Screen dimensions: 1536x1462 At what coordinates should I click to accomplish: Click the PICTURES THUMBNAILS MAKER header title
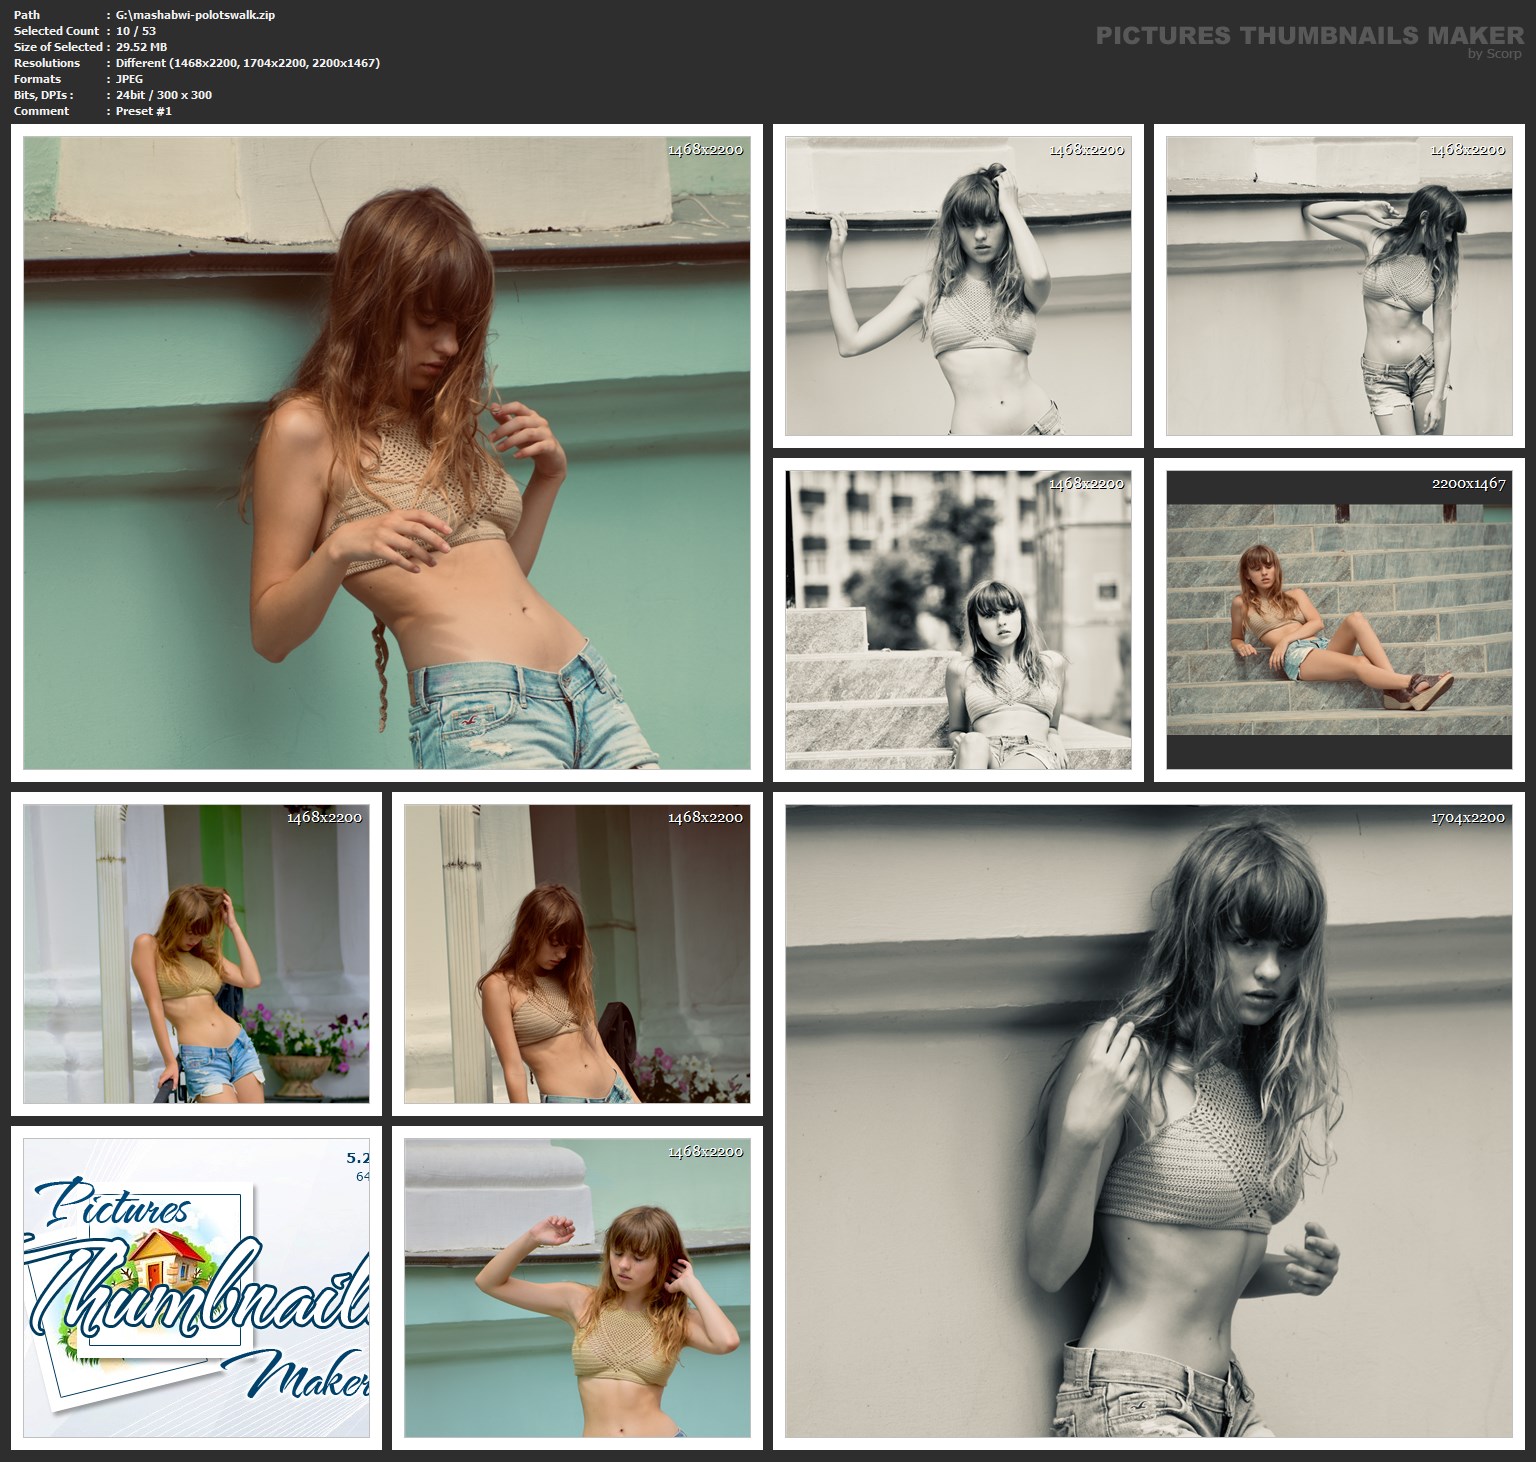point(1309,36)
